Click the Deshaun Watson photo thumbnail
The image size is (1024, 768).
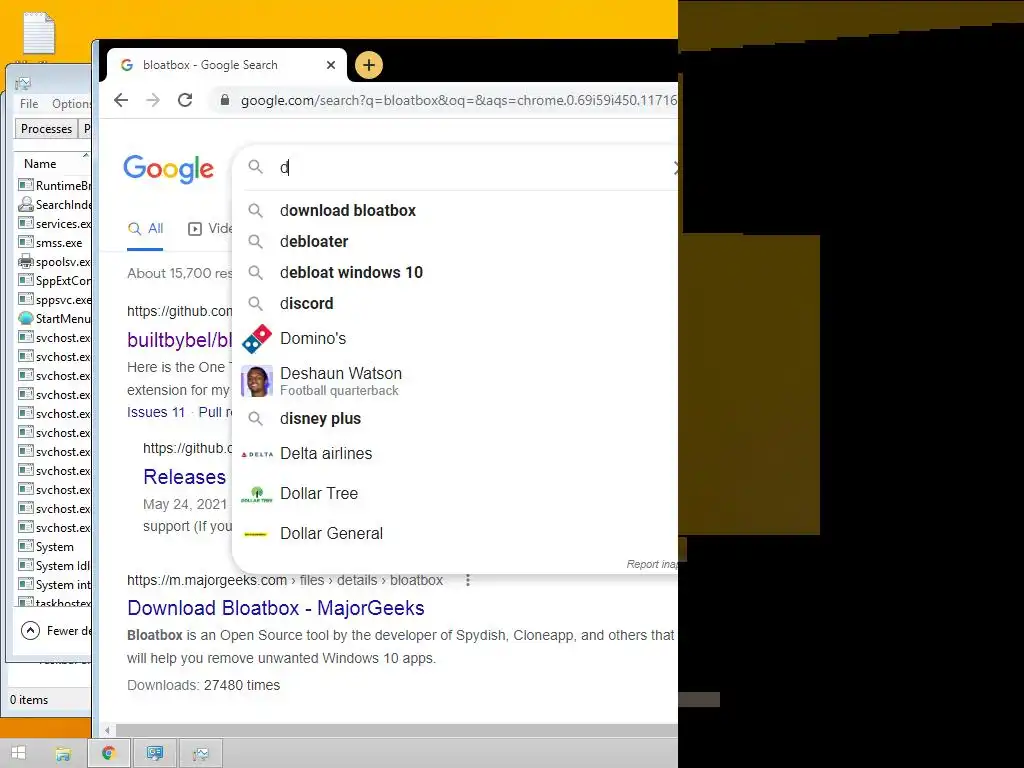[257, 381]
